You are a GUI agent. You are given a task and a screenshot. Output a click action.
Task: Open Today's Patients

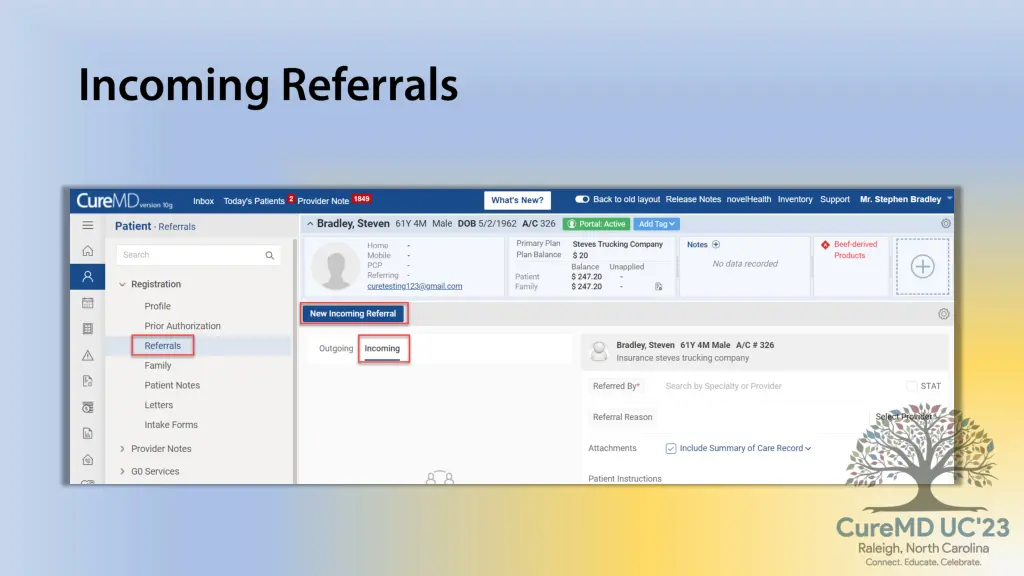tap(254, 201)
